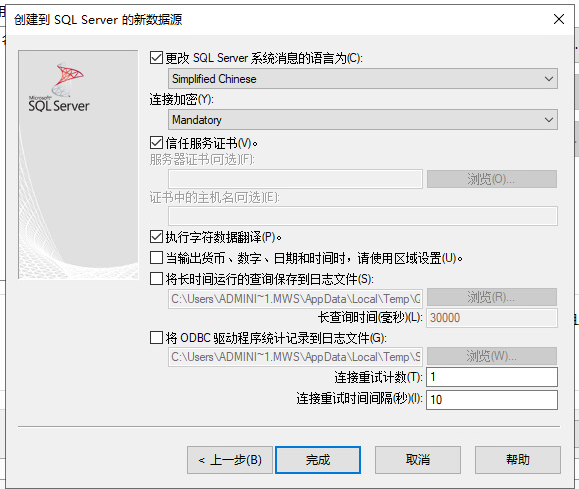Click the long query time 30000 field
This screenshot has width=579, height=489.
click(x=492, y=318)
